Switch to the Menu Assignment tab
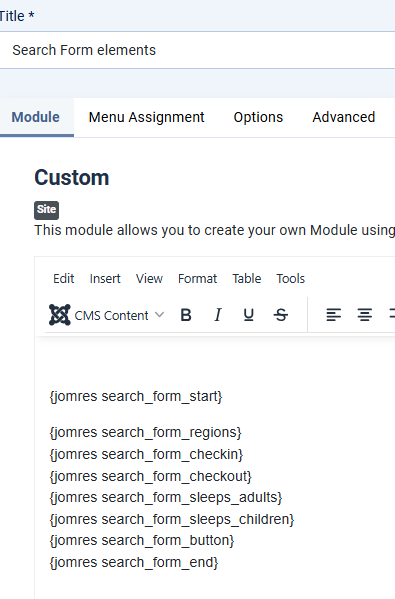 (x=147, y=117)
